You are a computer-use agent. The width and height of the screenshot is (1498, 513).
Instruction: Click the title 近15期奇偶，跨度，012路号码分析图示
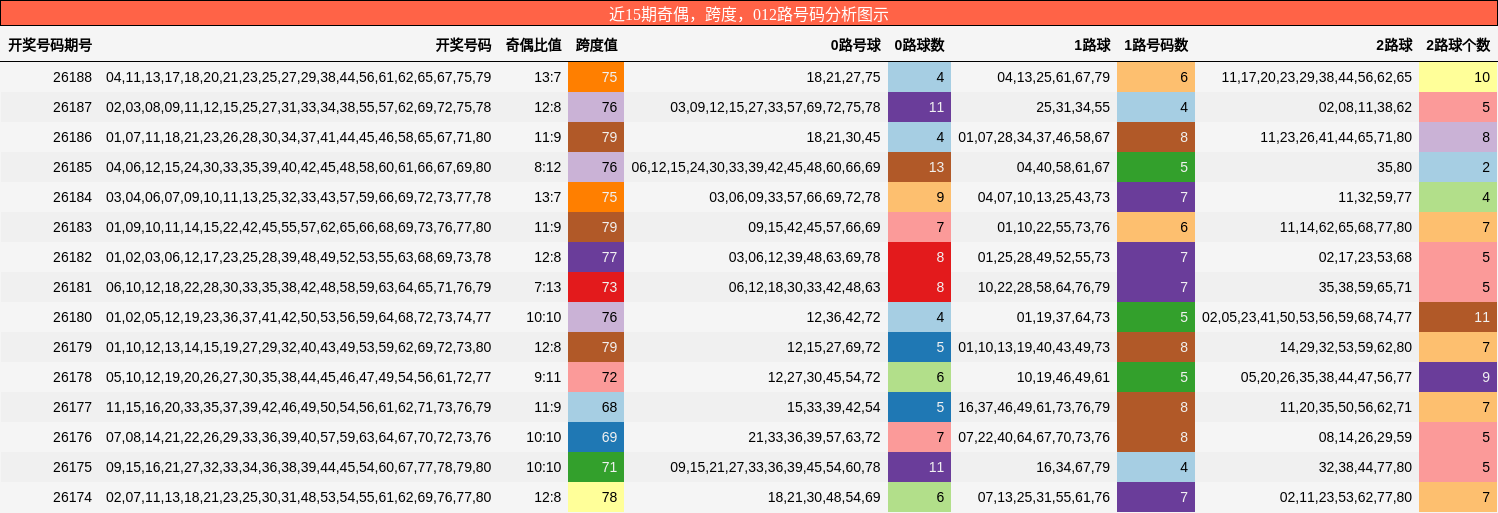(x=748, y=14)
